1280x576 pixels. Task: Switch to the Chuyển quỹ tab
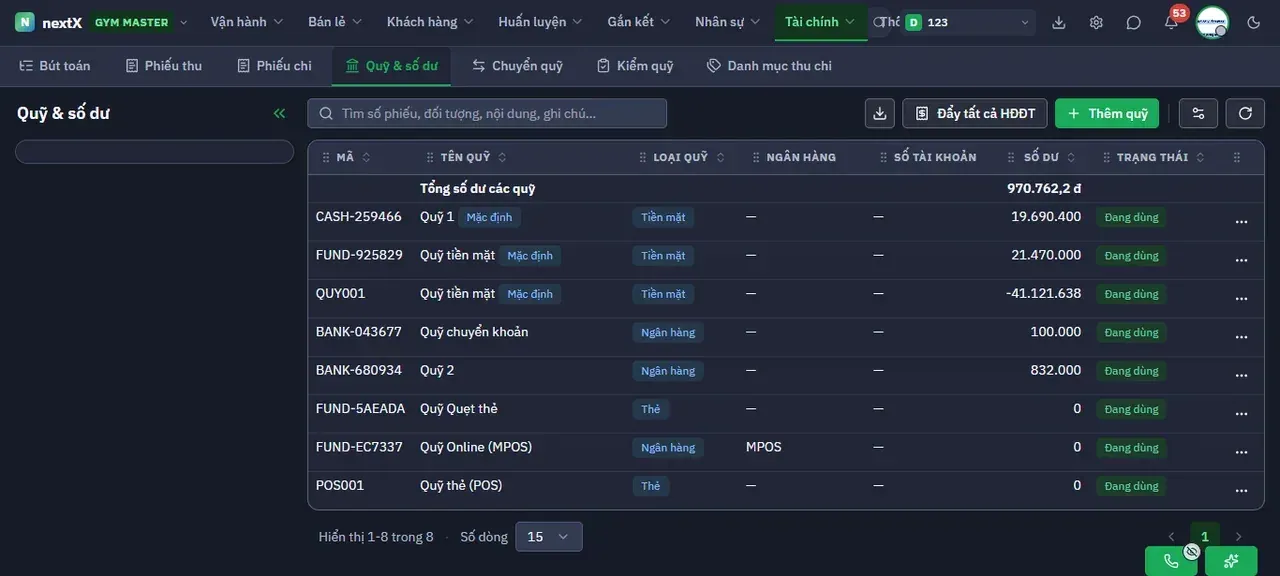pyautogui.click(x=518, y=66)
